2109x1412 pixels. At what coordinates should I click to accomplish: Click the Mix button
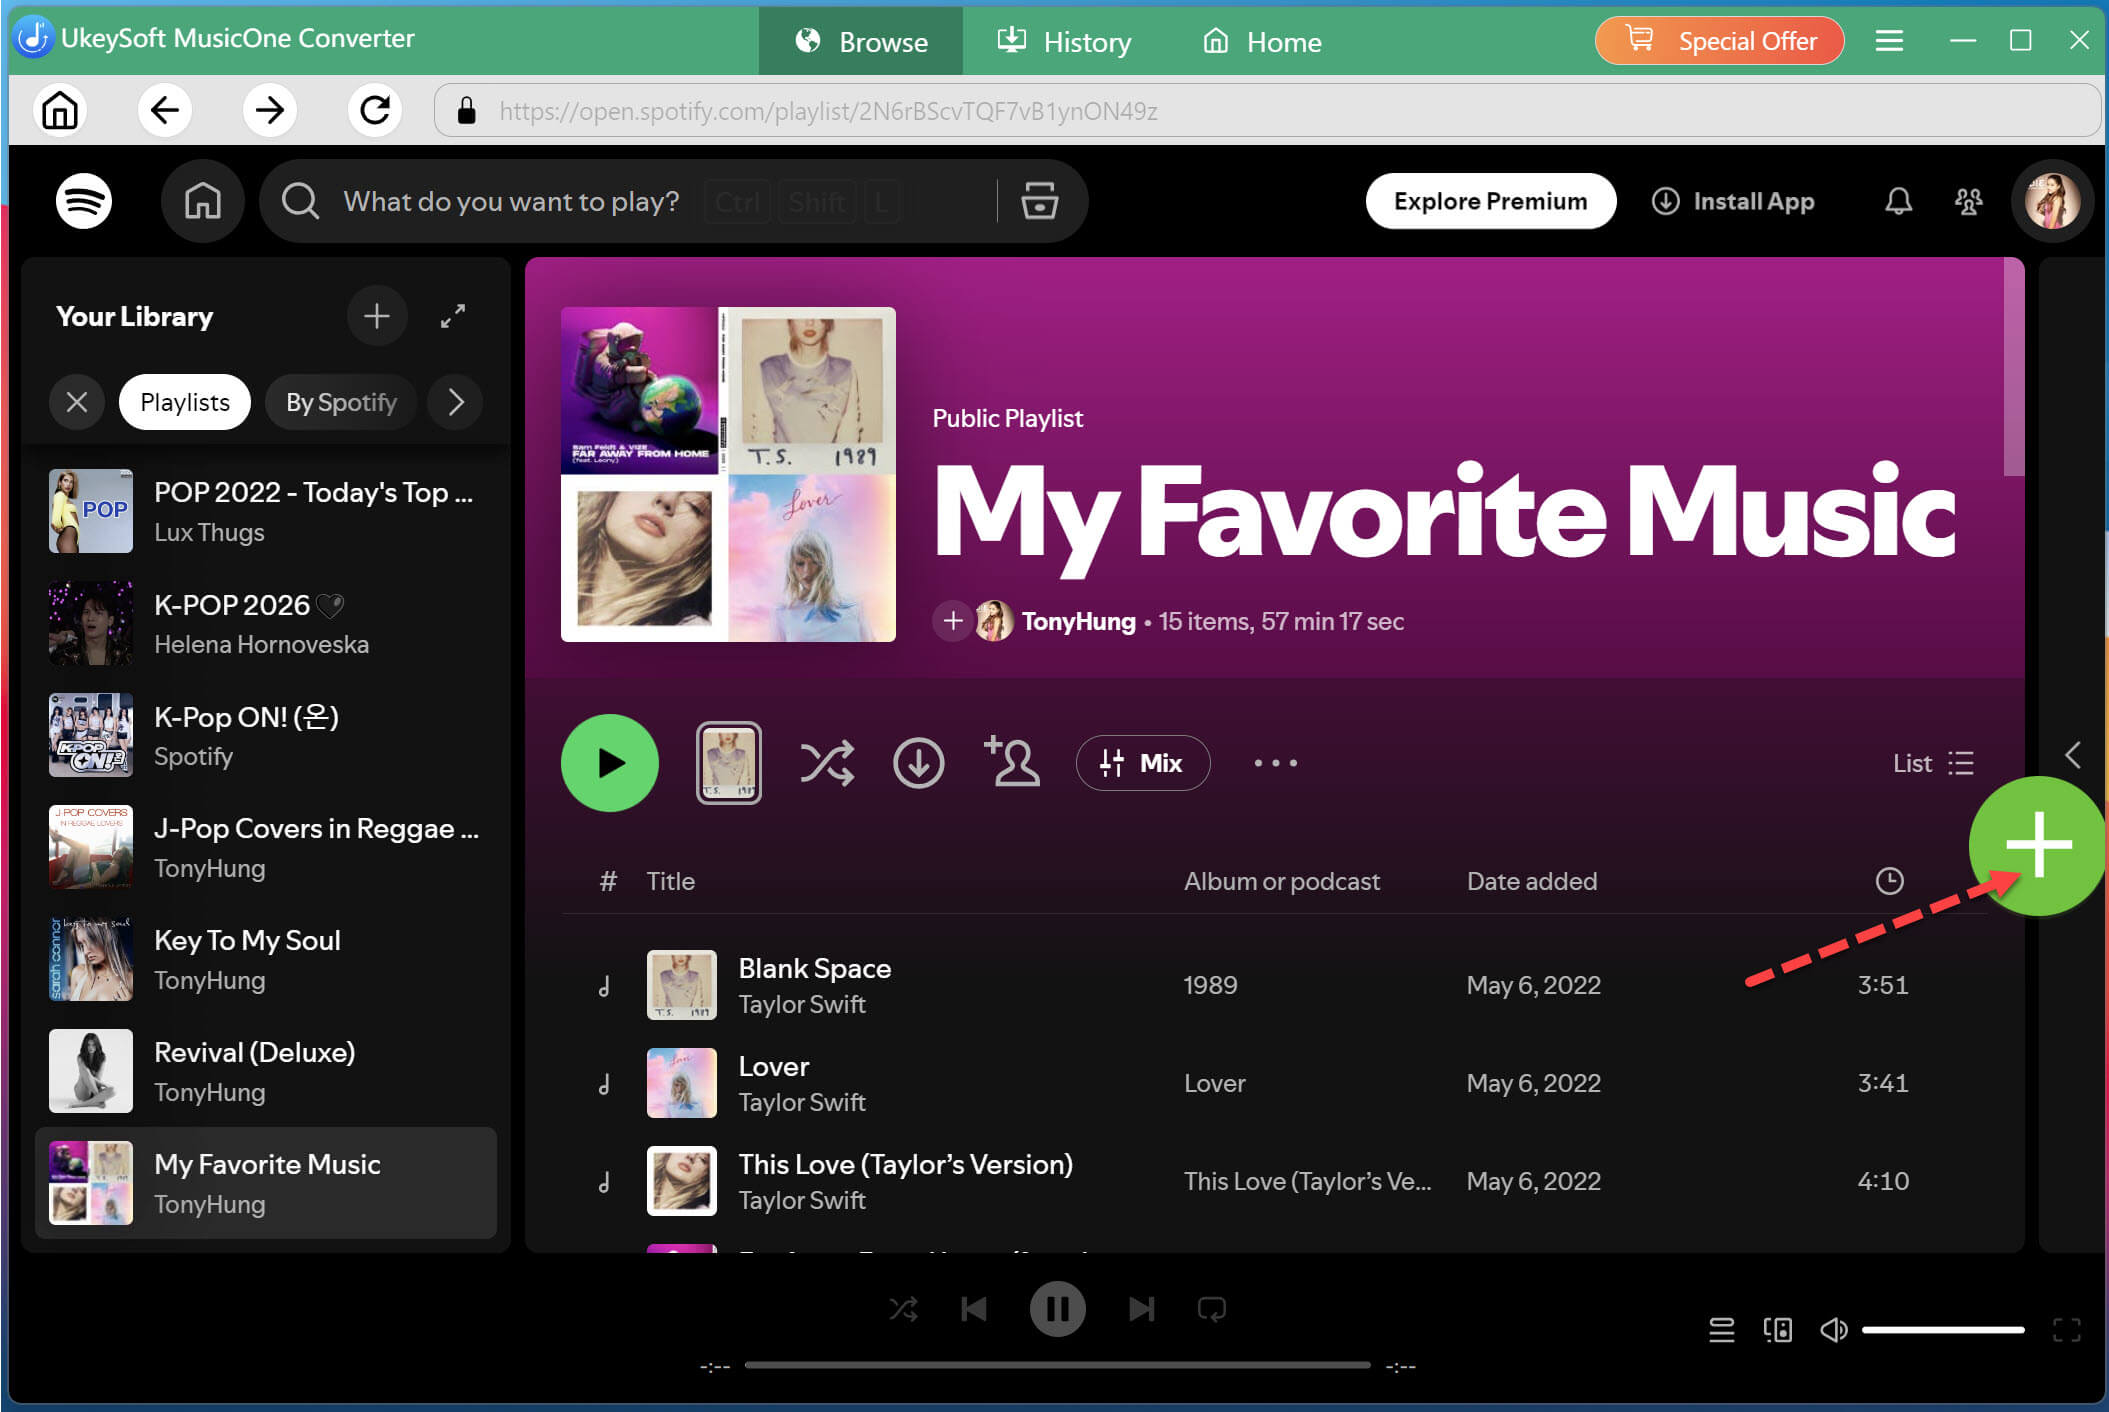click(1142, 763)
